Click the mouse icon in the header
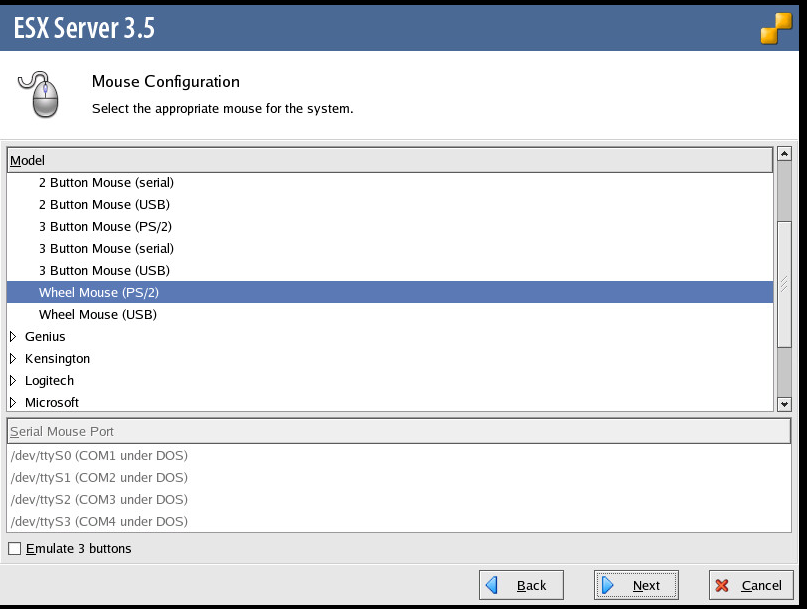Image resolution: width=807 pixels, height=609 pixels. click(x=39, y=94)
